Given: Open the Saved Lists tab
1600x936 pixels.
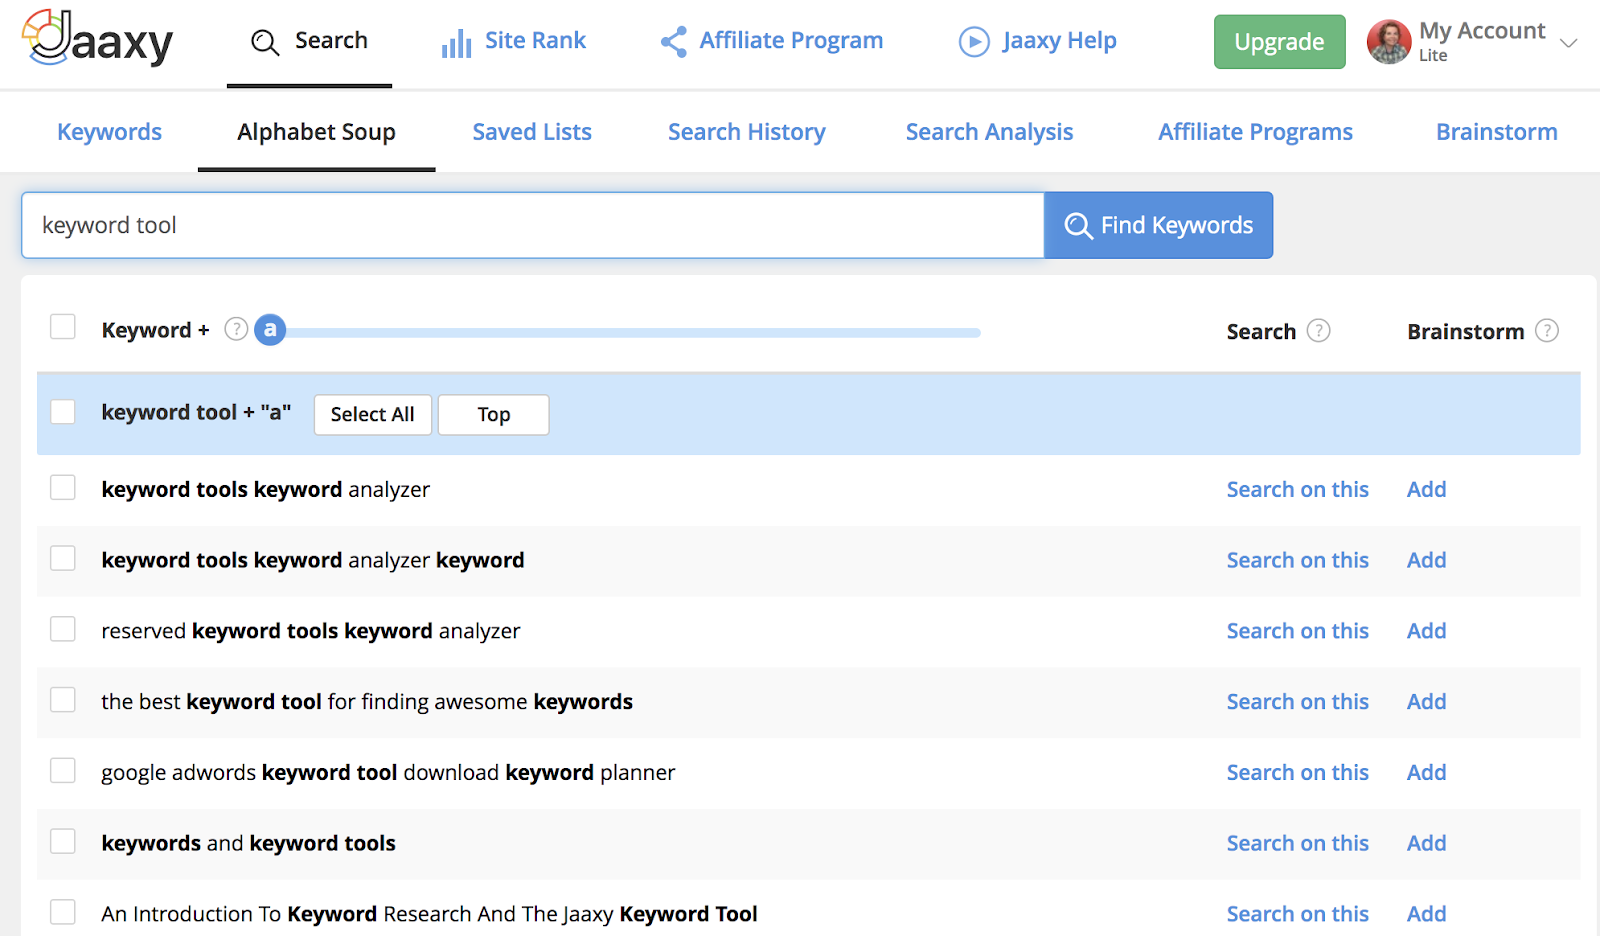Looking at the screenshot, I should [x=532, y=132].
